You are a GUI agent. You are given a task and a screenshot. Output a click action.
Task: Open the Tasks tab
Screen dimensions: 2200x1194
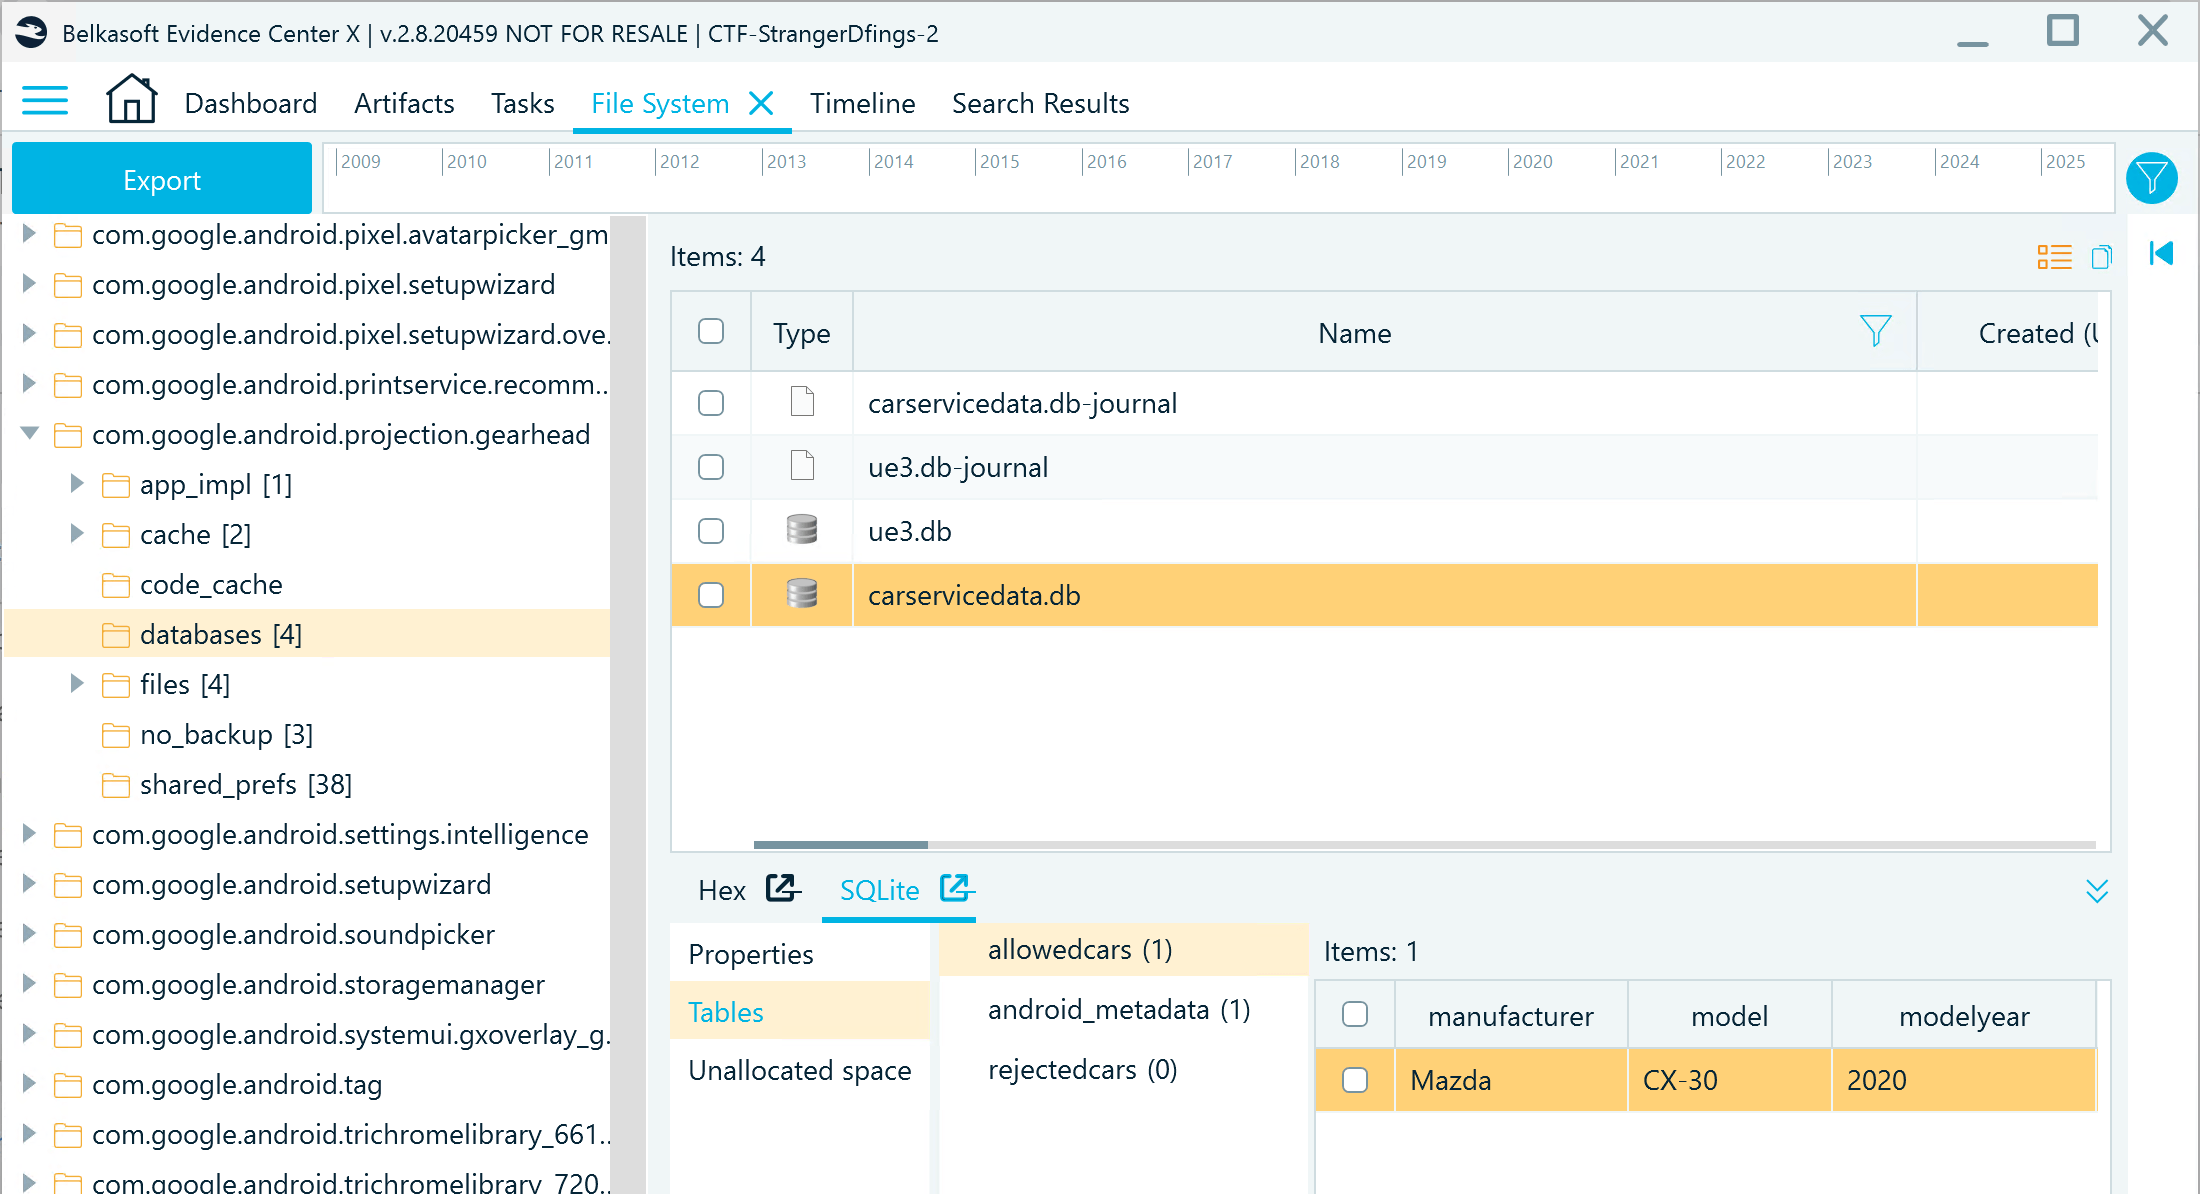click(522, 103)
